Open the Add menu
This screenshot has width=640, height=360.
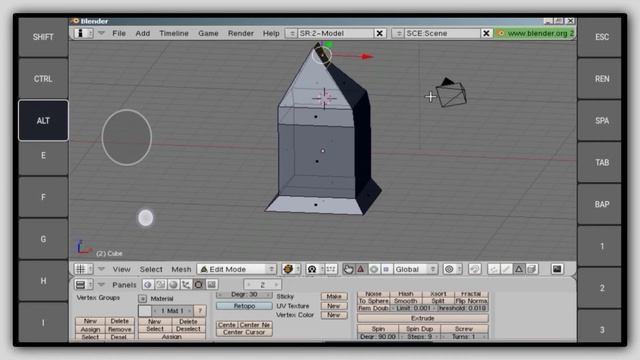click(142, 33)
